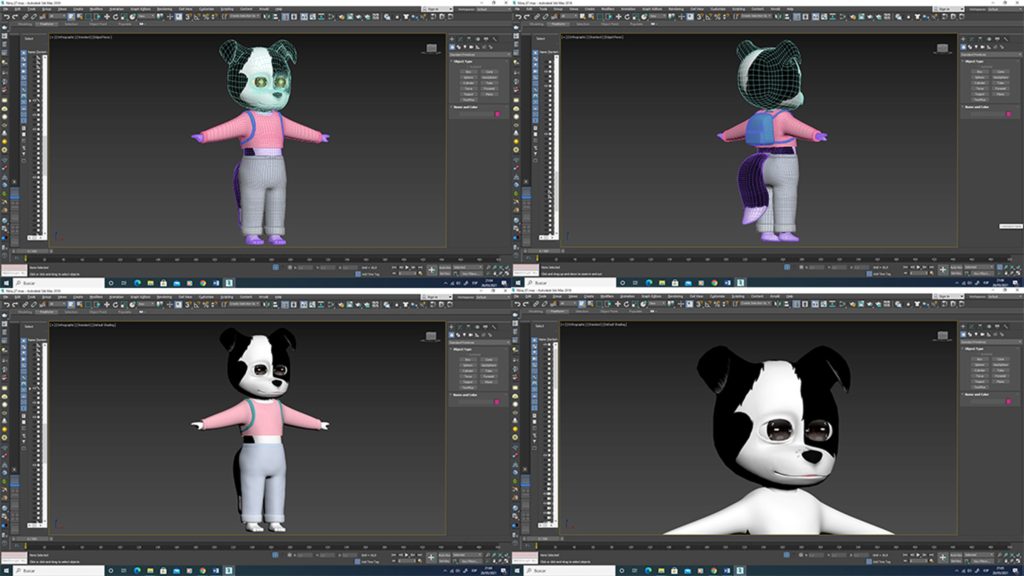
Task: Open the Rendering menu in the front wireframe window
Action: [x=164, y=9]
